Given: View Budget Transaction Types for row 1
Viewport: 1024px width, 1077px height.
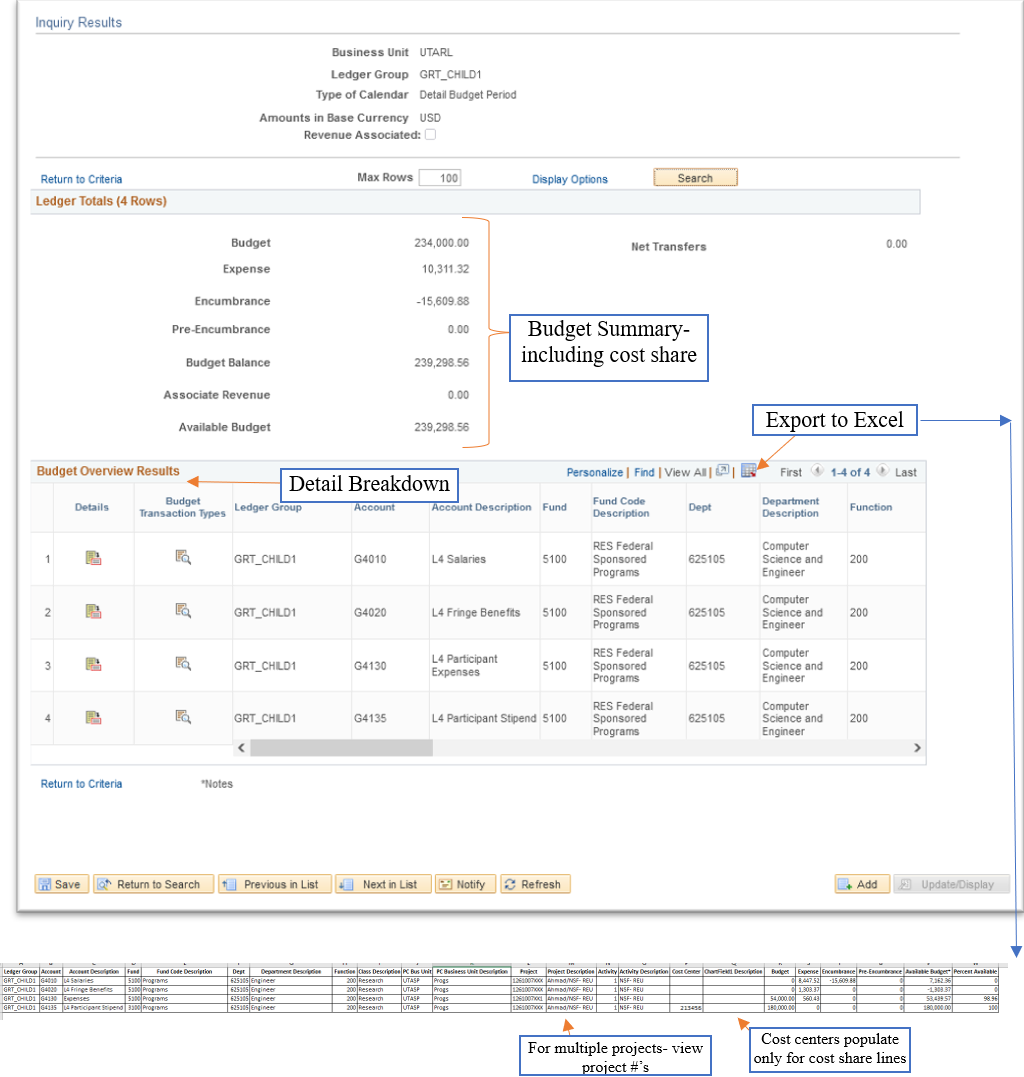Looking at the screenshot, I should pos(183,557).
